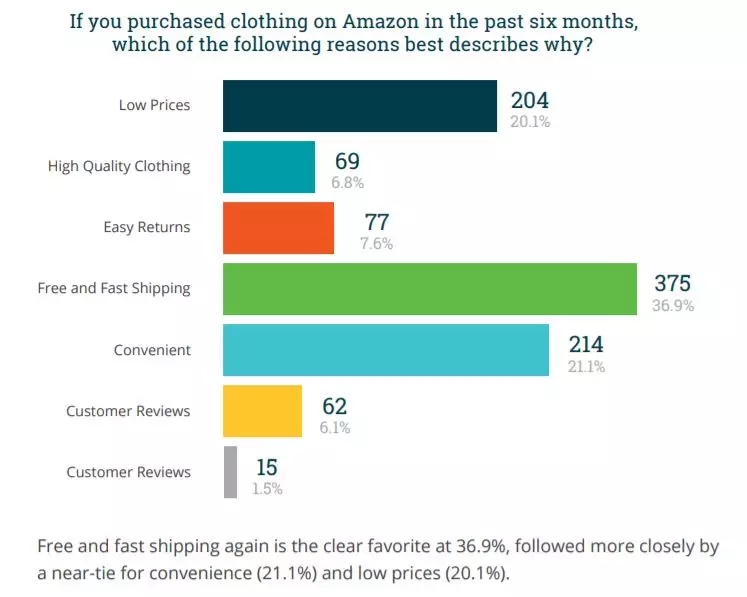Click the Convenient category label
The width and height of the screenshot is (747, 597).
[x=152, y=350]
